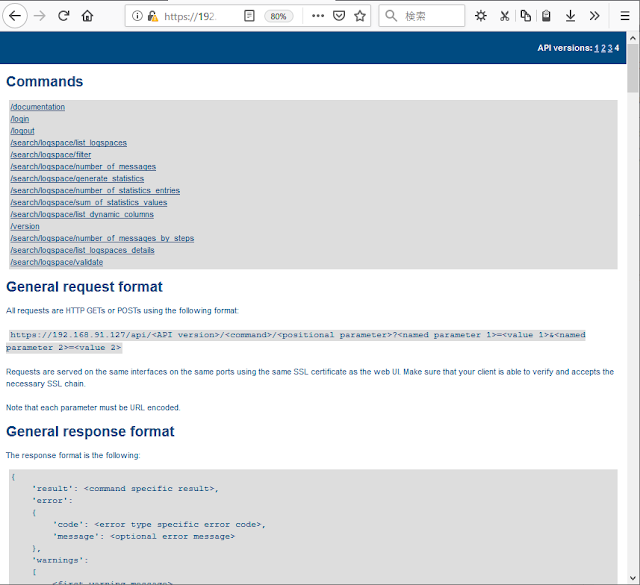
Task: Click the vertical scrollbar thumb
Action: (633, 68)
